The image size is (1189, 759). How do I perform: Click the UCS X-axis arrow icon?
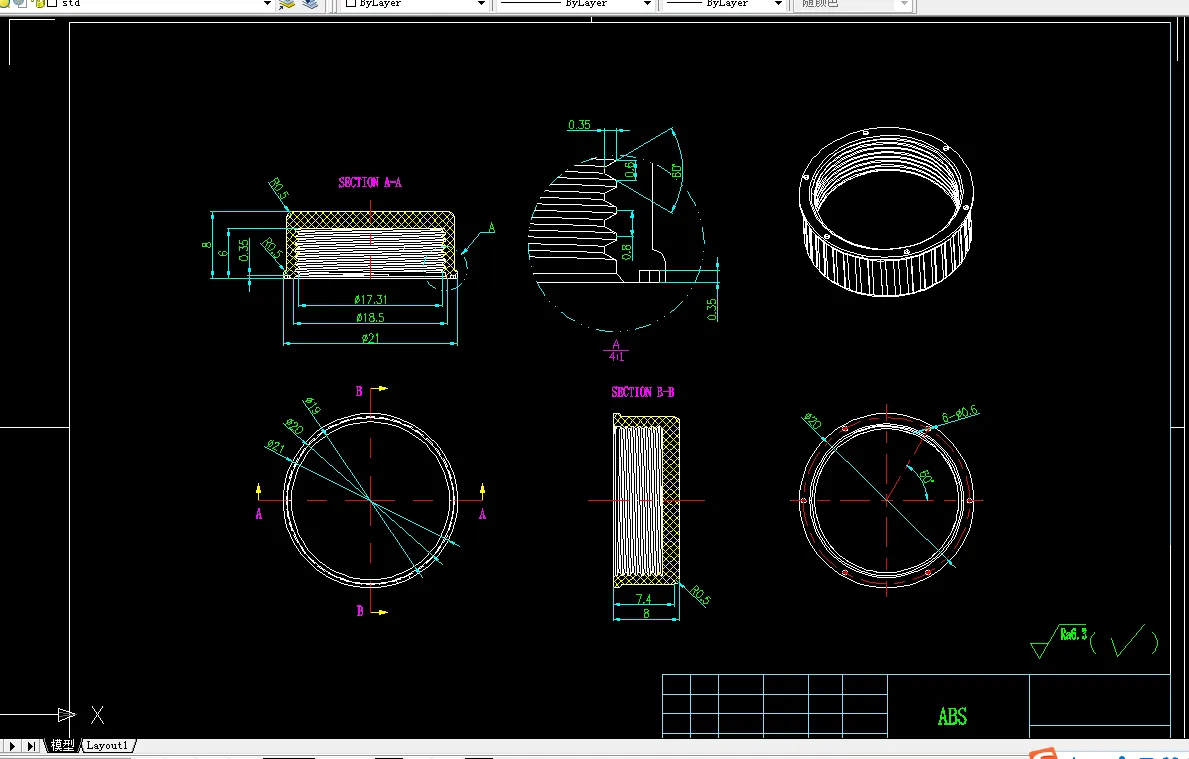67,714
